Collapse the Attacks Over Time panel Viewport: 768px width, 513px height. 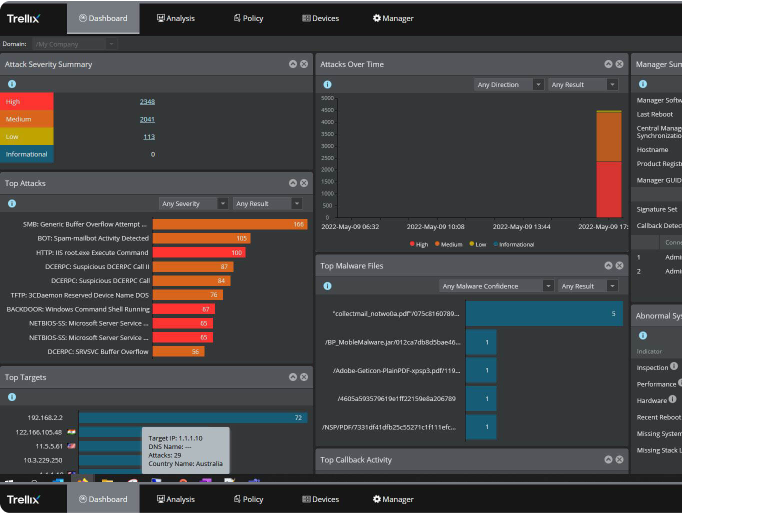click(608, 64)
